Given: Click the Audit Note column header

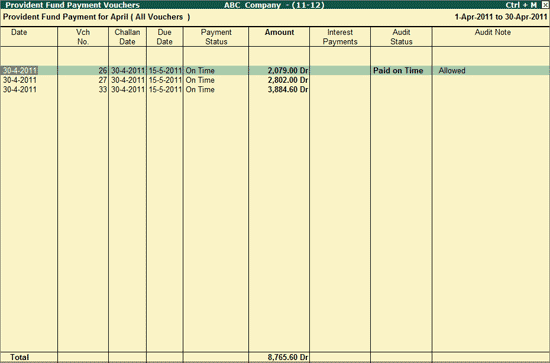Looking at the screenshot, I should 492,32.
